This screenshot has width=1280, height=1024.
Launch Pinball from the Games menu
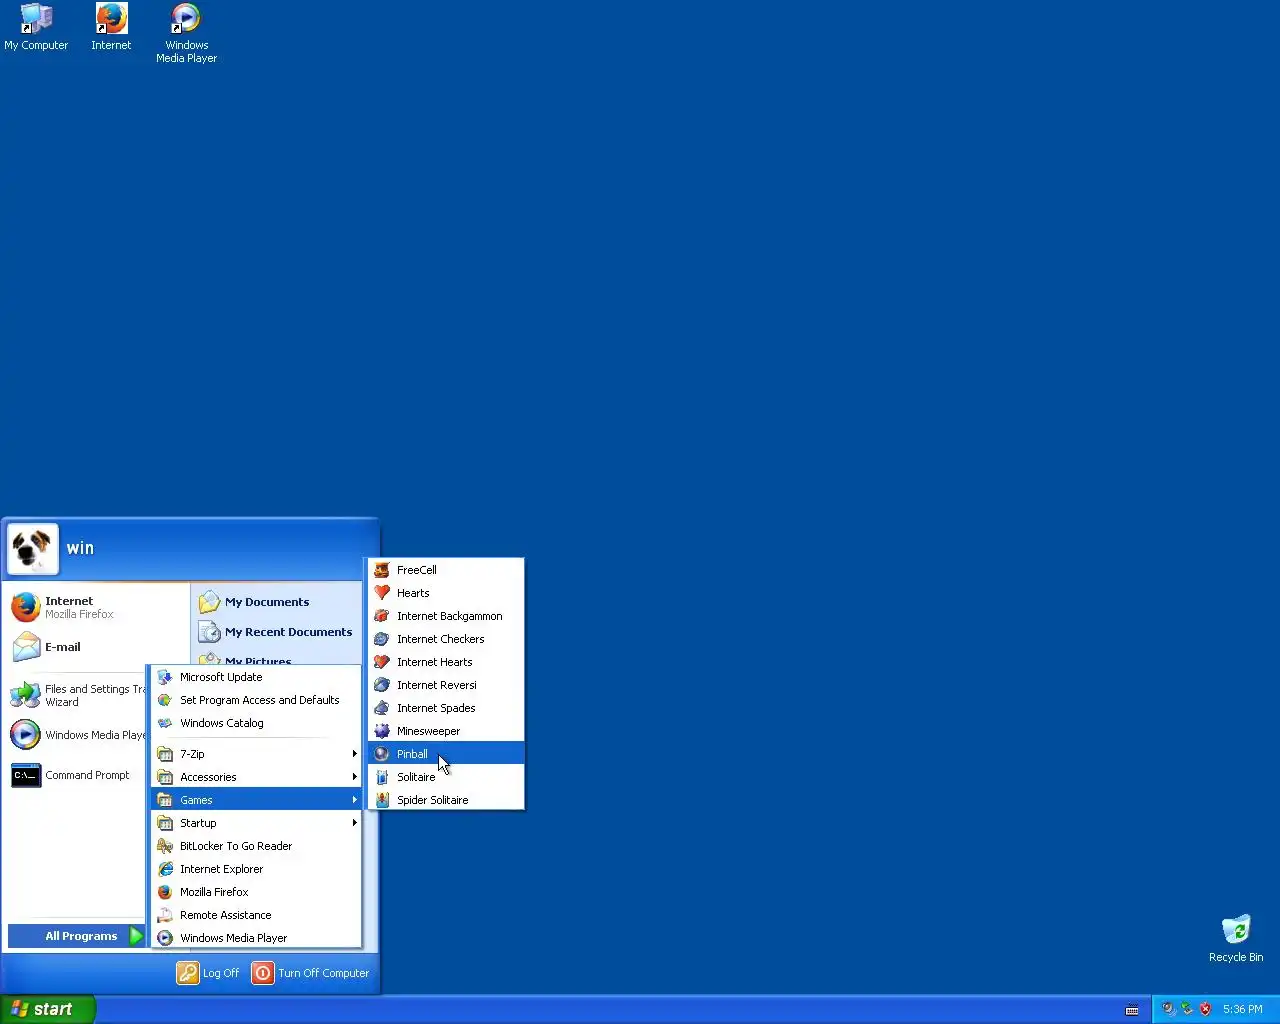click(x=446, y=754)
